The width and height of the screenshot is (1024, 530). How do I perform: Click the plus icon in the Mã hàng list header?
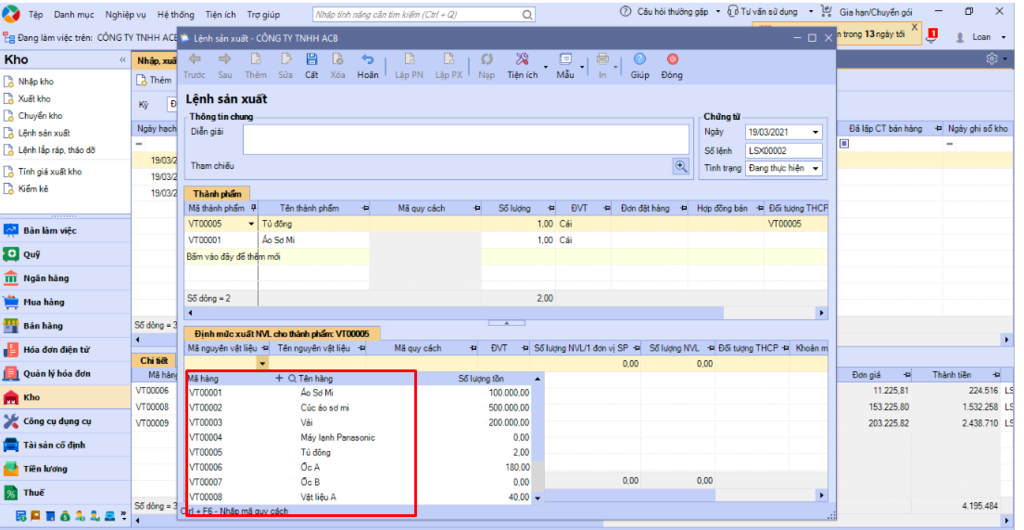coord(280,378)
